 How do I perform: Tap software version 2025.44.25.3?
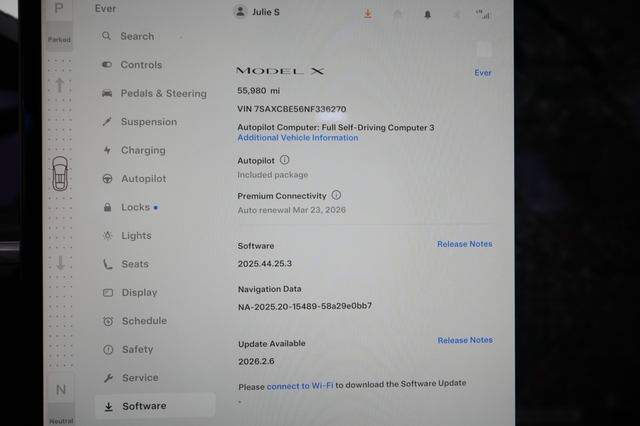tap(265, 264)
